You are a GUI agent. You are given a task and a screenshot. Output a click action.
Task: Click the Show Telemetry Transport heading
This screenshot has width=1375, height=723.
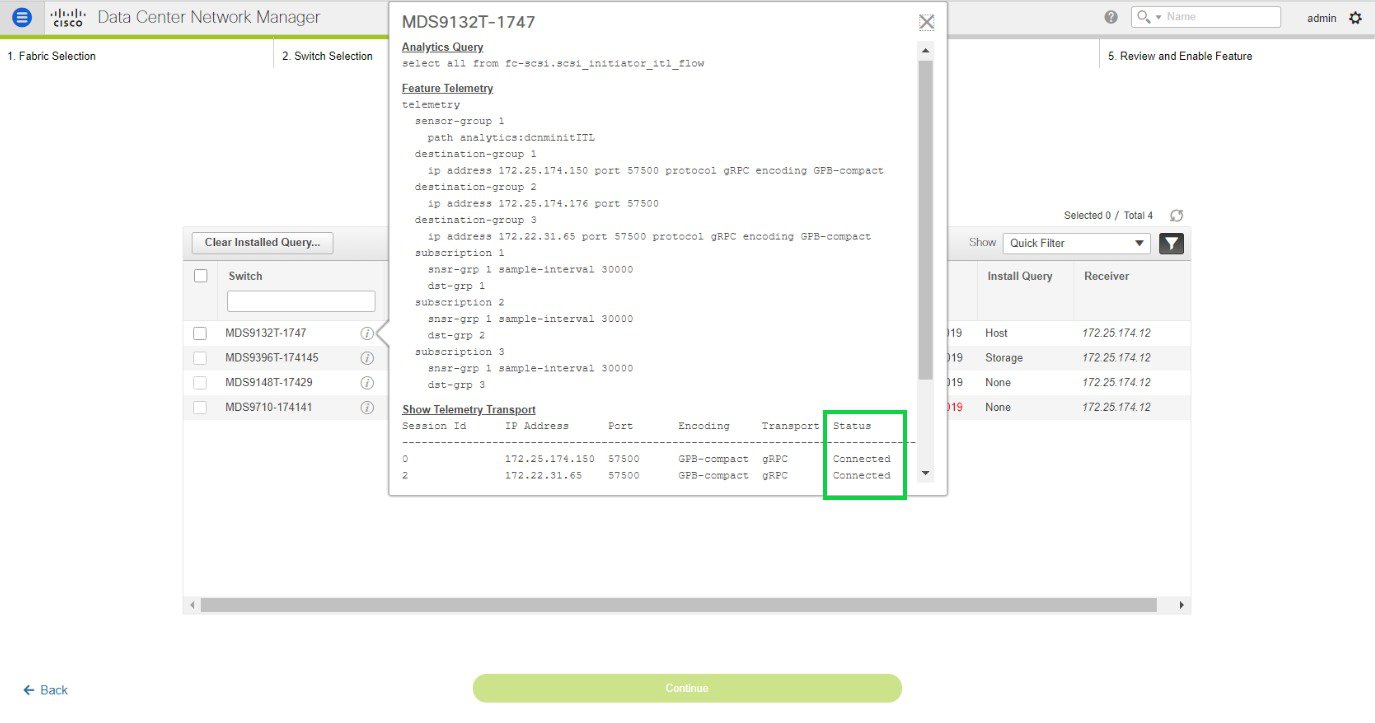468,410
